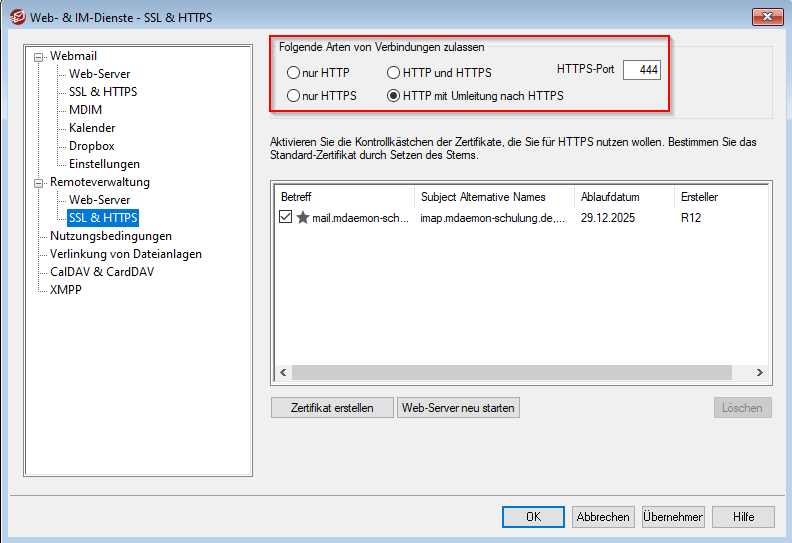Click the MDaemon app icon in title bar
The width and height of the screenshot is (792, 543).
pos(16,16)
